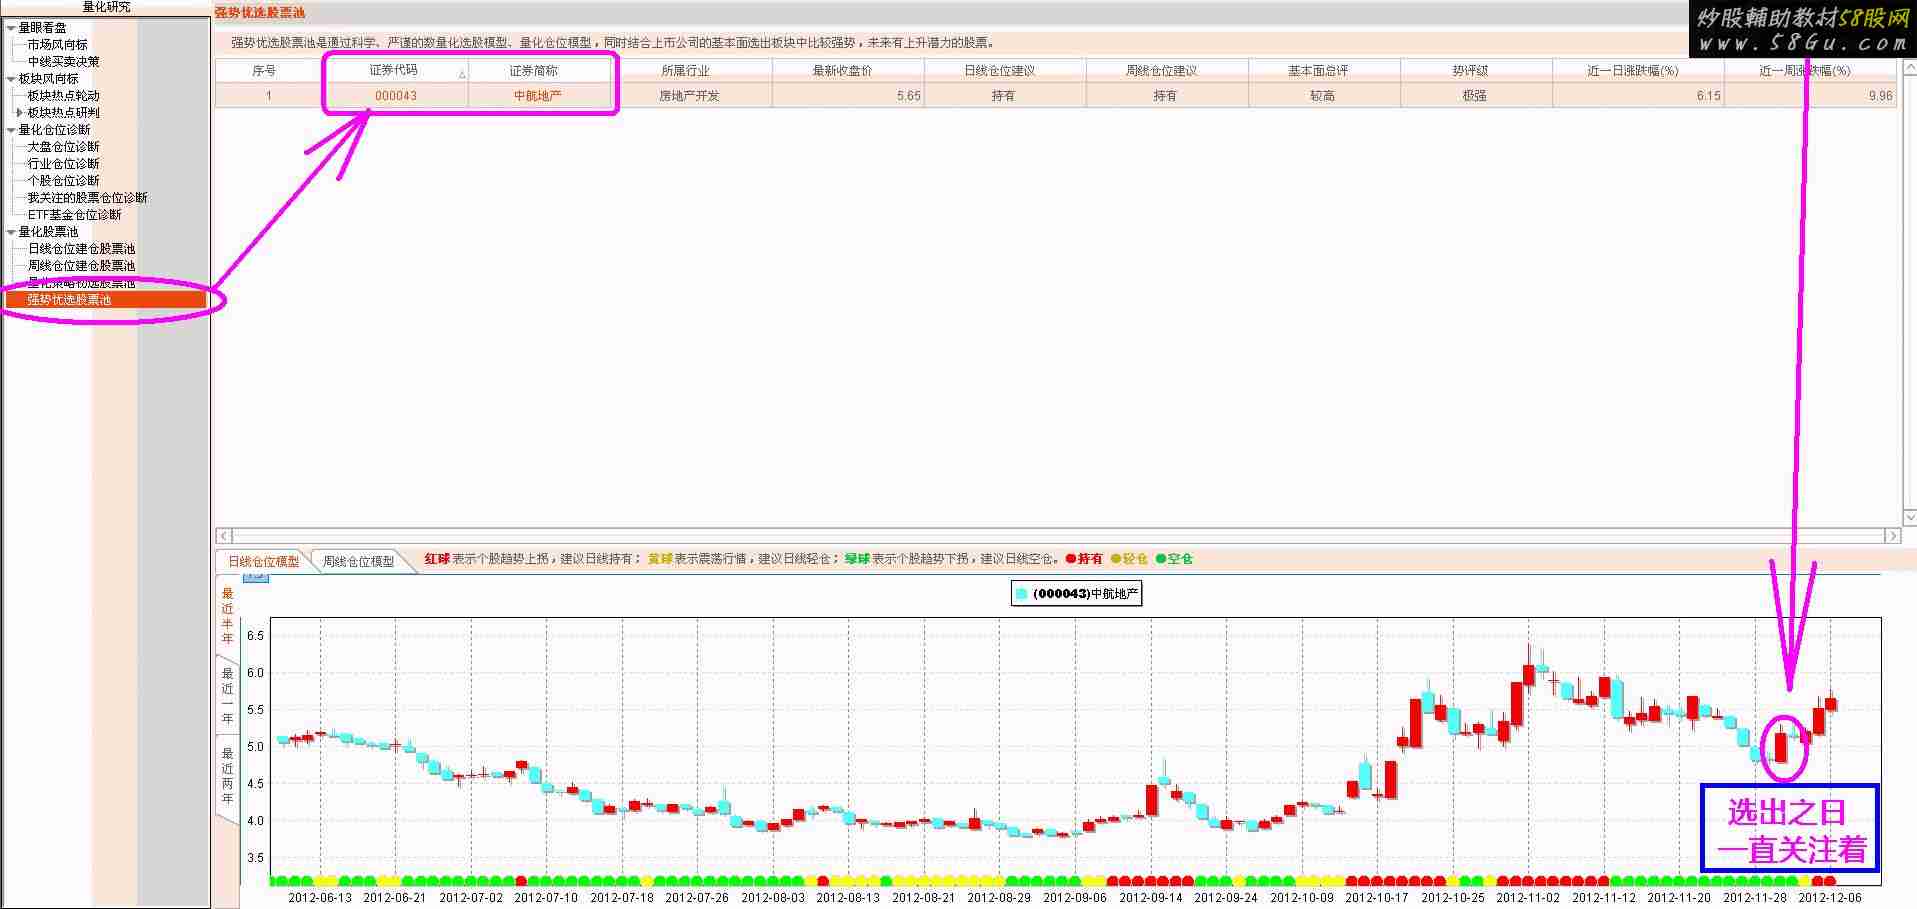Screen dimensions: 1917x909
Task: Select closing price 5.65 cell
Action: (849, 96)
